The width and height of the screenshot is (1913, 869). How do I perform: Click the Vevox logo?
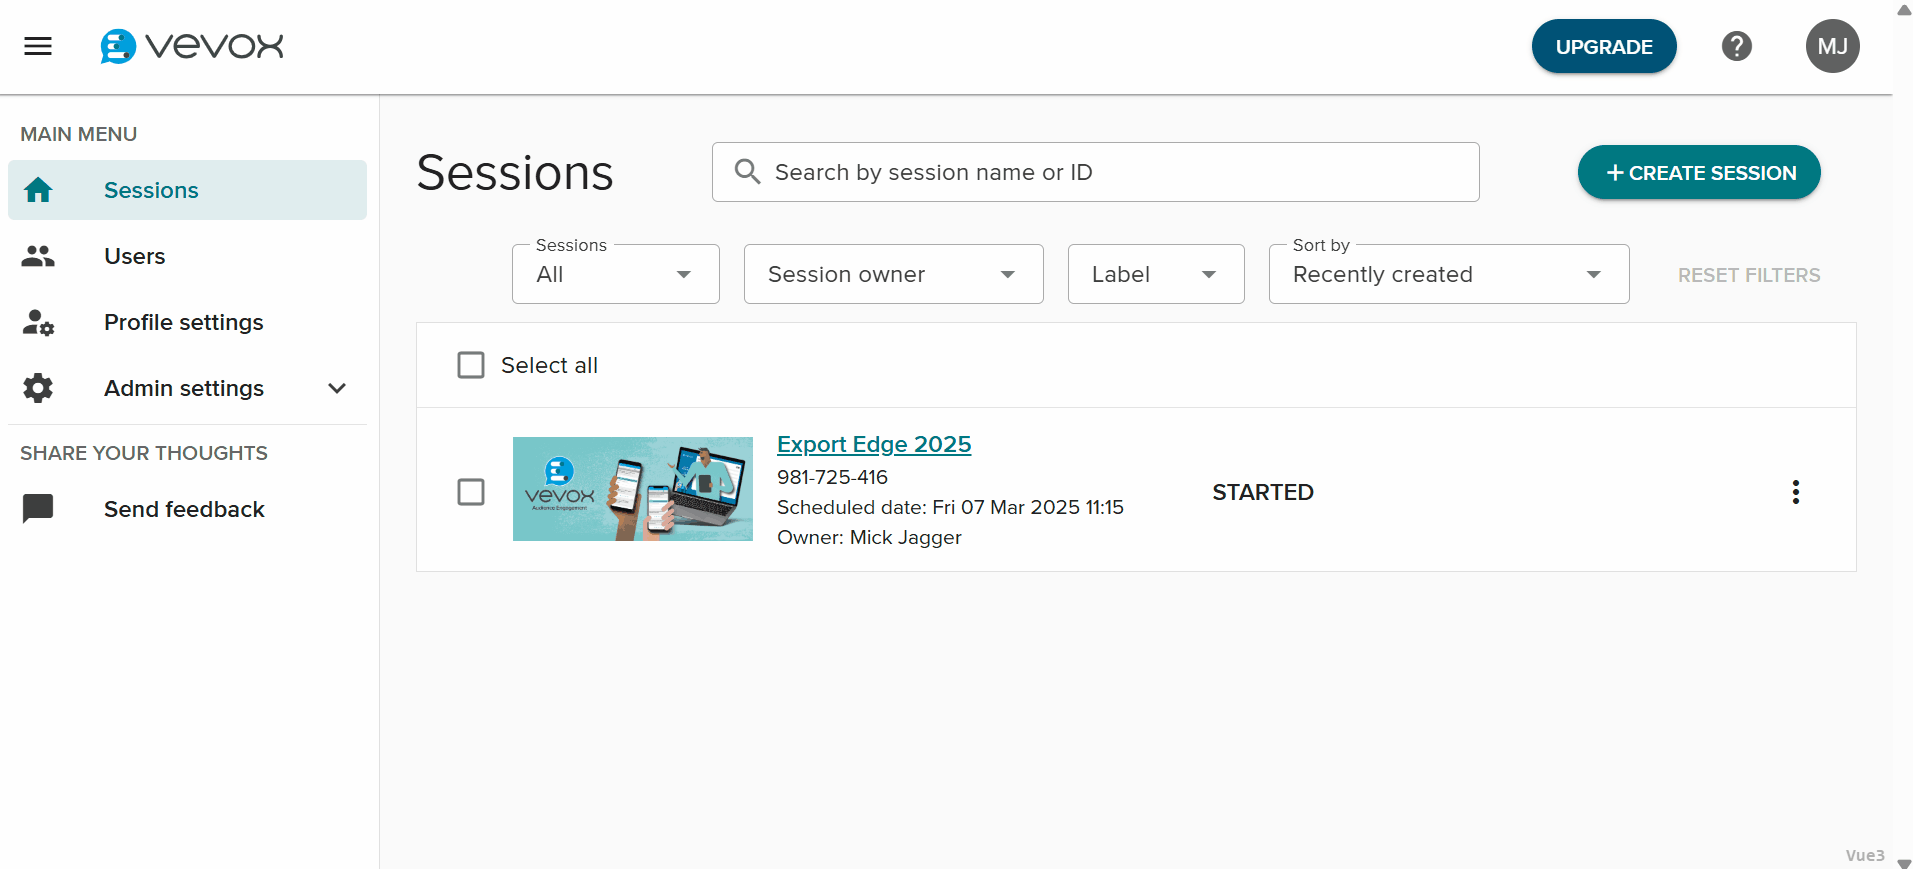click(x=192, y=46)
